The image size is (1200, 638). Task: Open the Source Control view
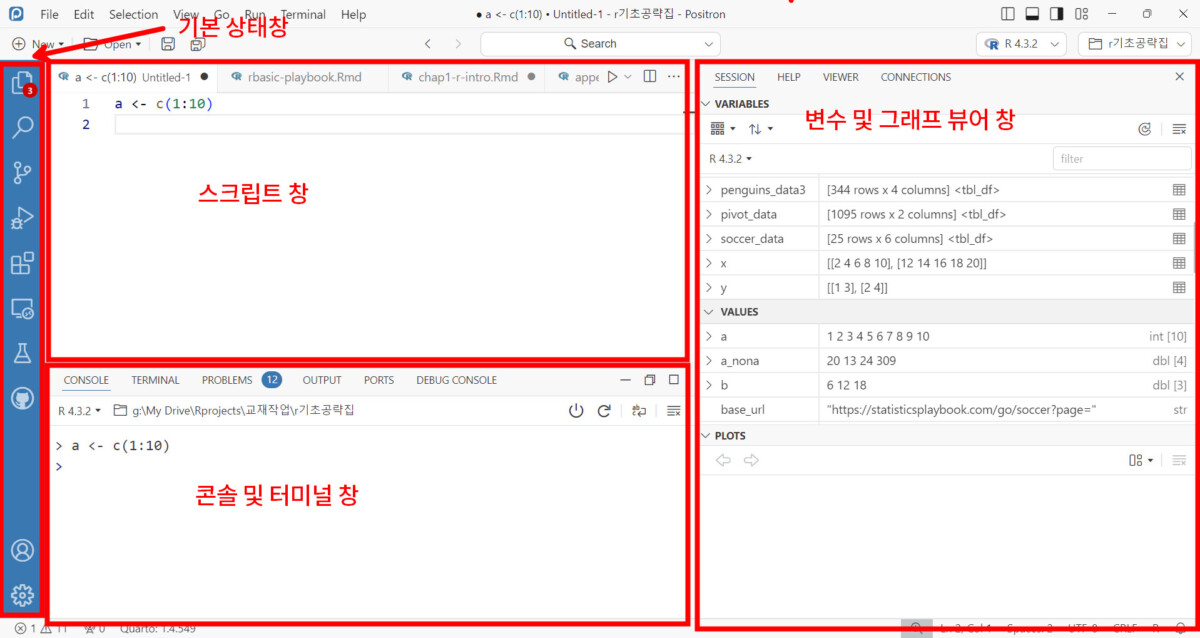(22, 173)
